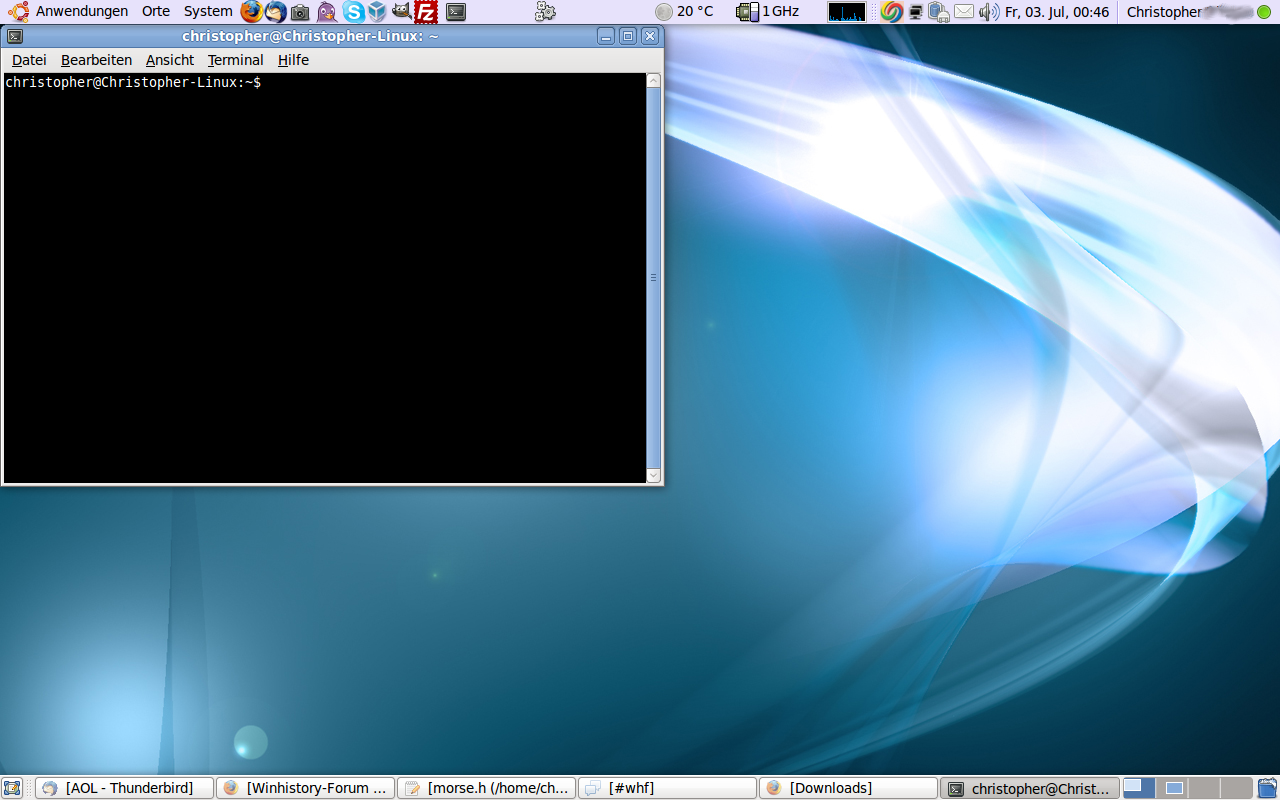Click the camera screenshot launcher icon
Screen dimensions: 1280x800
[300, 12]
